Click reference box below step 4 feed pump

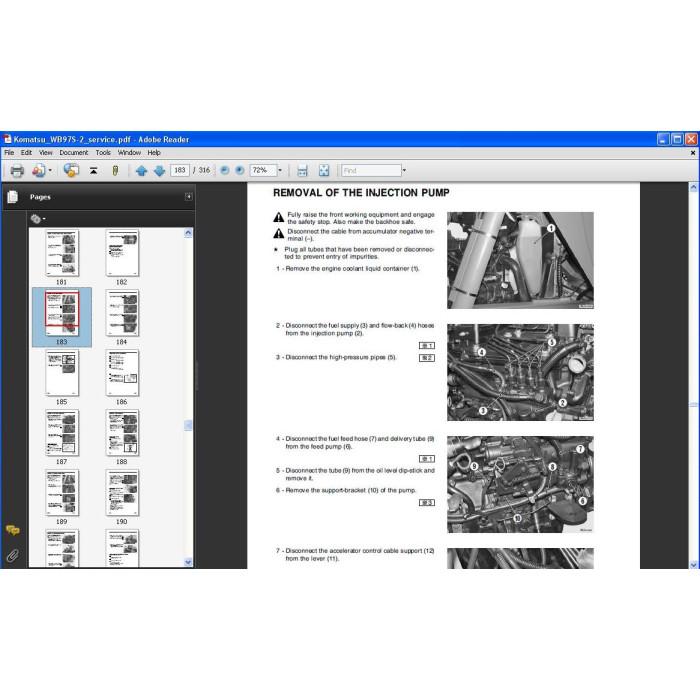pos(427,458)
